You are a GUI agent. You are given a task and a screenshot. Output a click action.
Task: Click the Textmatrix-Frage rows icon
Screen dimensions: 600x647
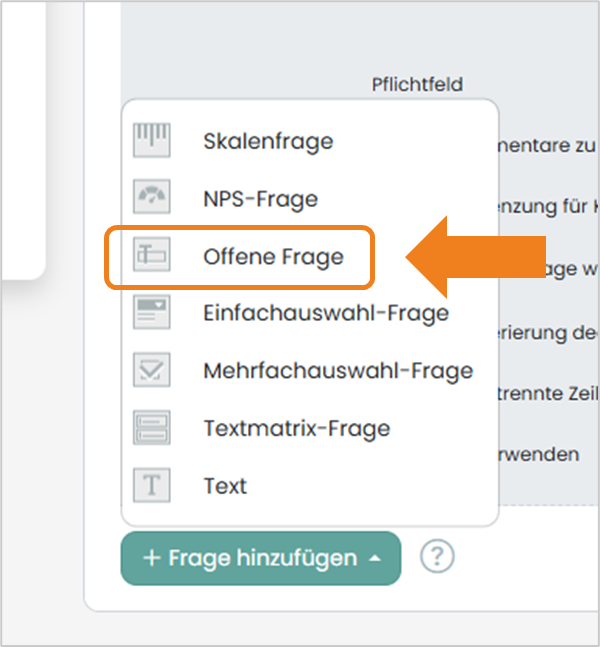pos(151,428)
